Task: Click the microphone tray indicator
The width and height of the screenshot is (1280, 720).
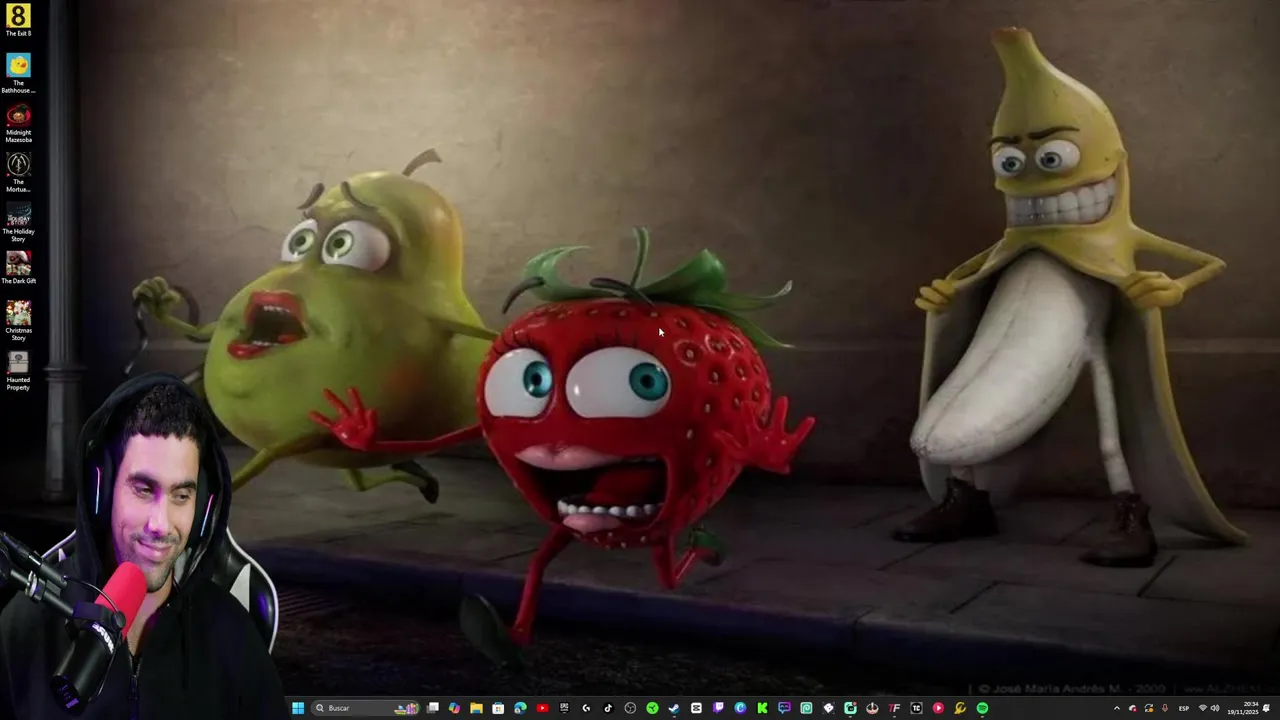Action: [1164, 708]
